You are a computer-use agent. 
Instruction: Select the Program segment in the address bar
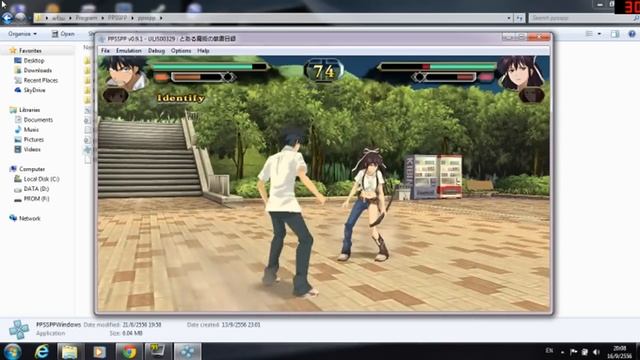[86, 18]
